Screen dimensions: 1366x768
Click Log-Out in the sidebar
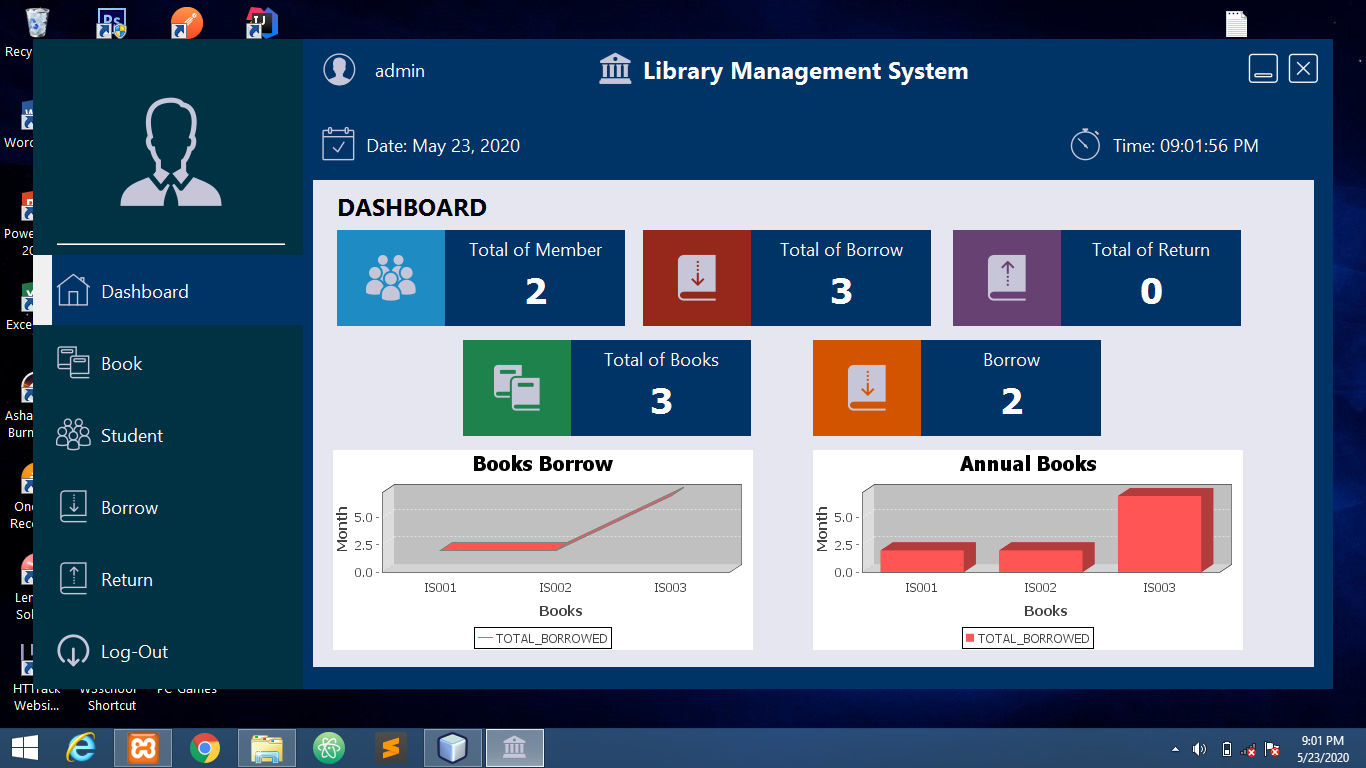pos(134,652)
